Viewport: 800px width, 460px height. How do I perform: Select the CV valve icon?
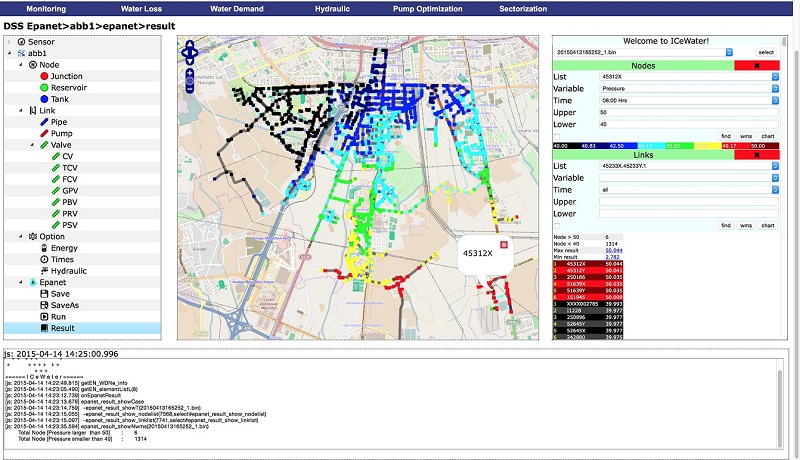(56, 157)
